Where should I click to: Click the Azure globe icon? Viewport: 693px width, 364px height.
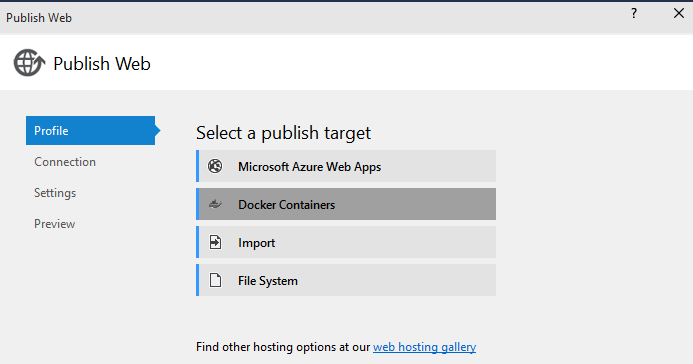pyautogui.click(x=215, y=166)
